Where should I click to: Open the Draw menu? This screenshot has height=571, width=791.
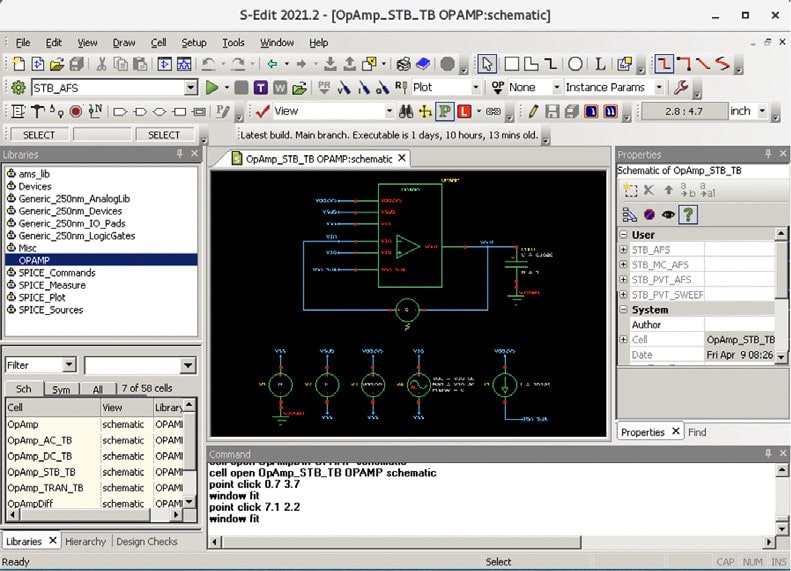click(124, 43)
